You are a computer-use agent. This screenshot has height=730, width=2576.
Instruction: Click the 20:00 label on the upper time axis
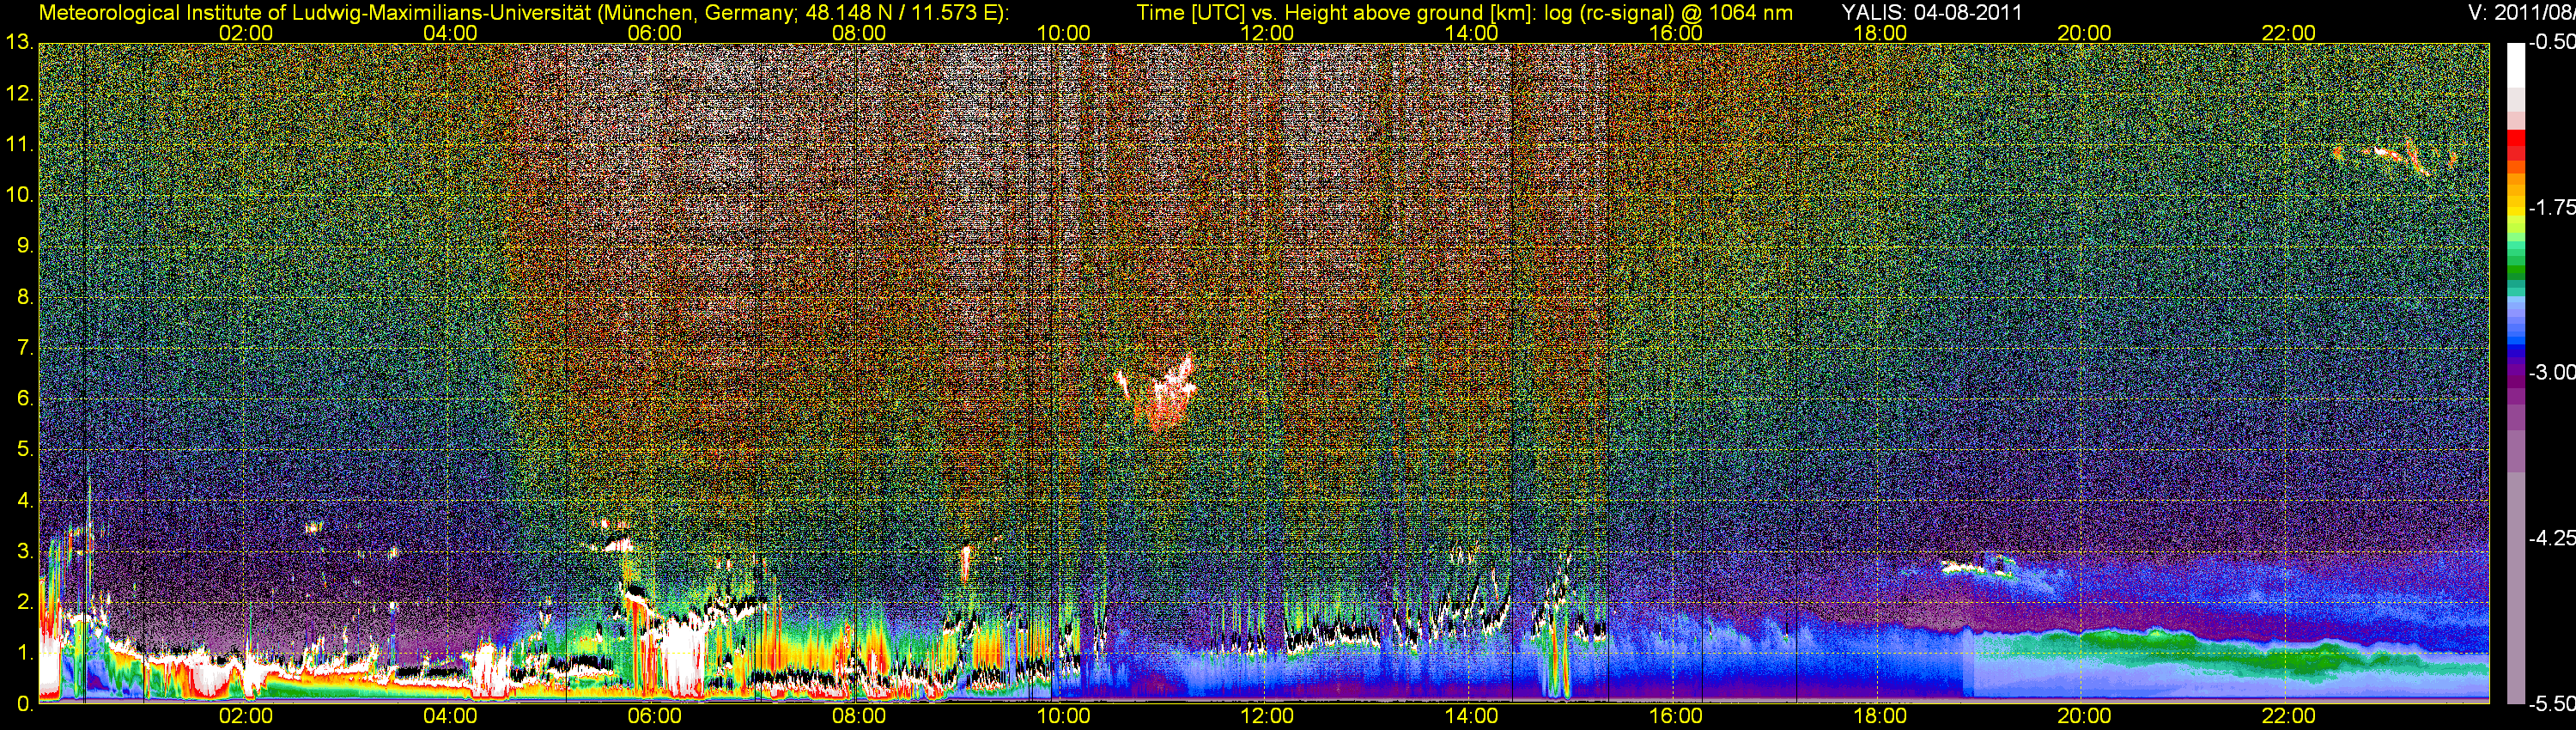2084,33
